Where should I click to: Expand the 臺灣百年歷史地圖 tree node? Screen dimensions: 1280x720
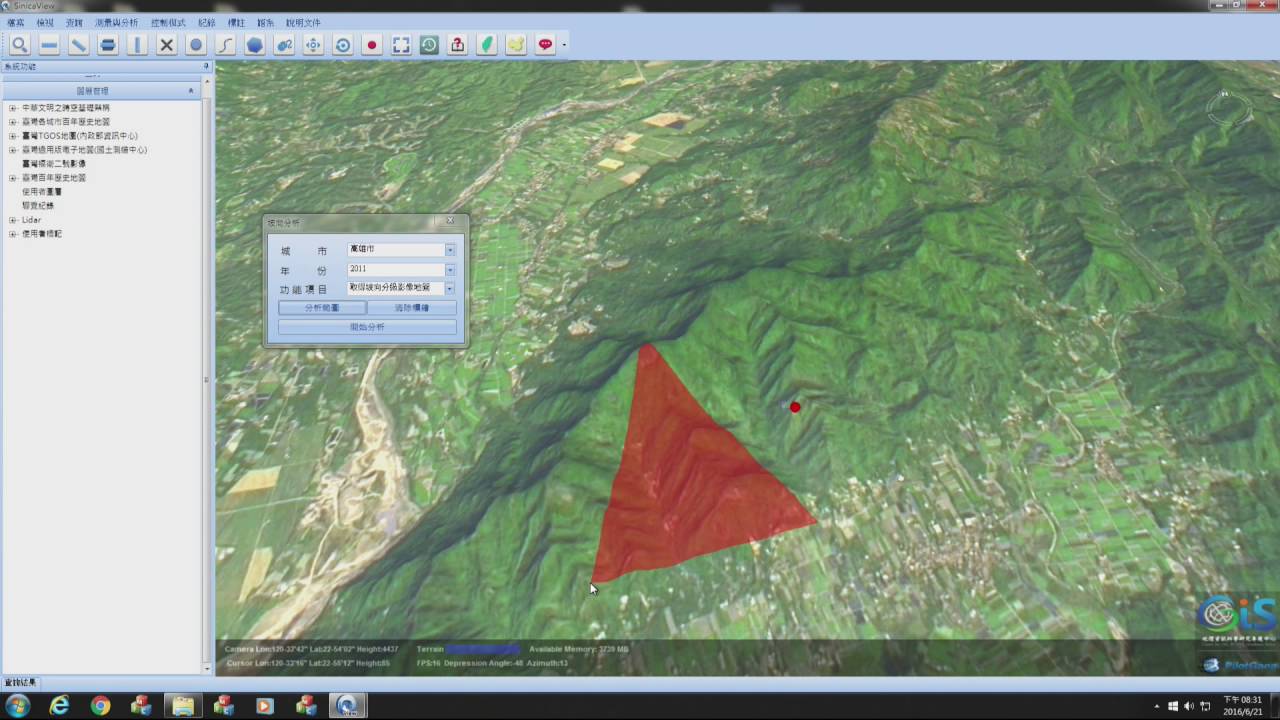[13, 178]
